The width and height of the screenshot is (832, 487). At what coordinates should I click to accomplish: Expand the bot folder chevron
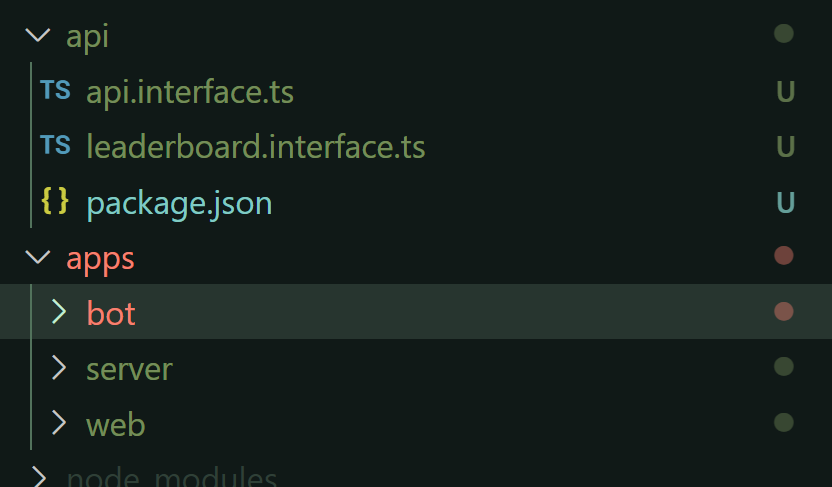click(59, 311)
